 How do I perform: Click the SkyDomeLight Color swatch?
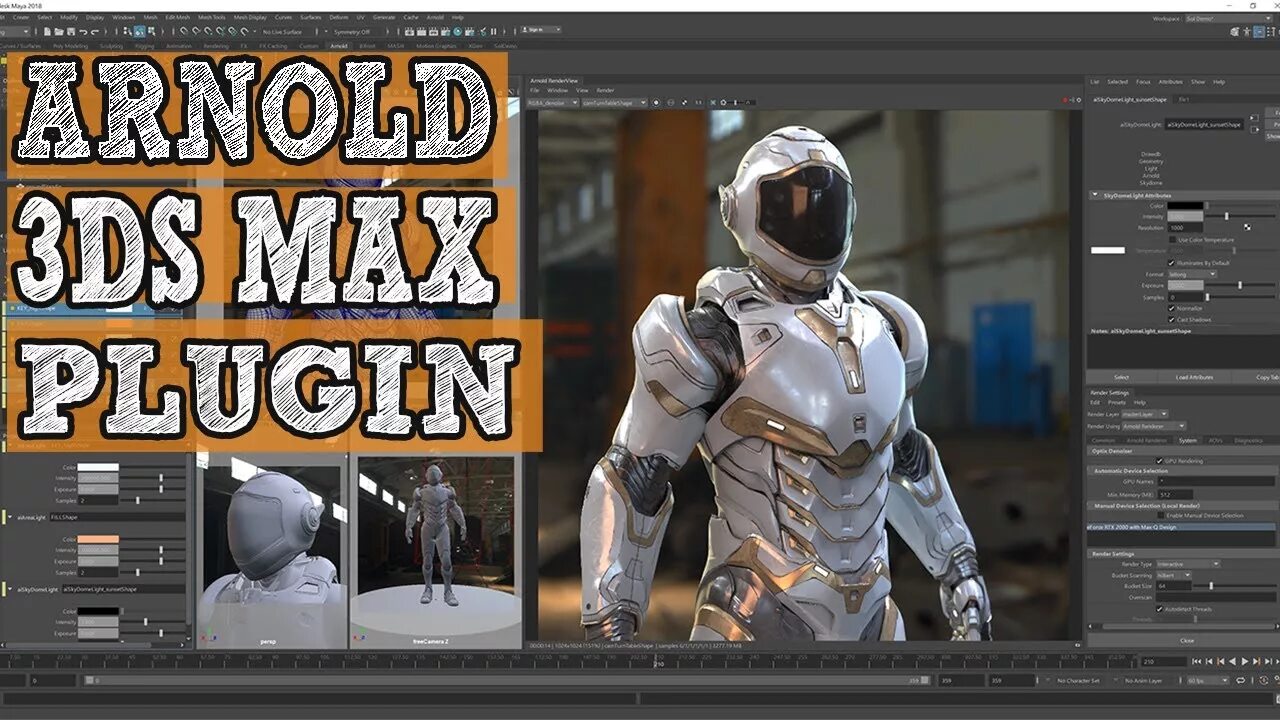tap(1185, 206)
